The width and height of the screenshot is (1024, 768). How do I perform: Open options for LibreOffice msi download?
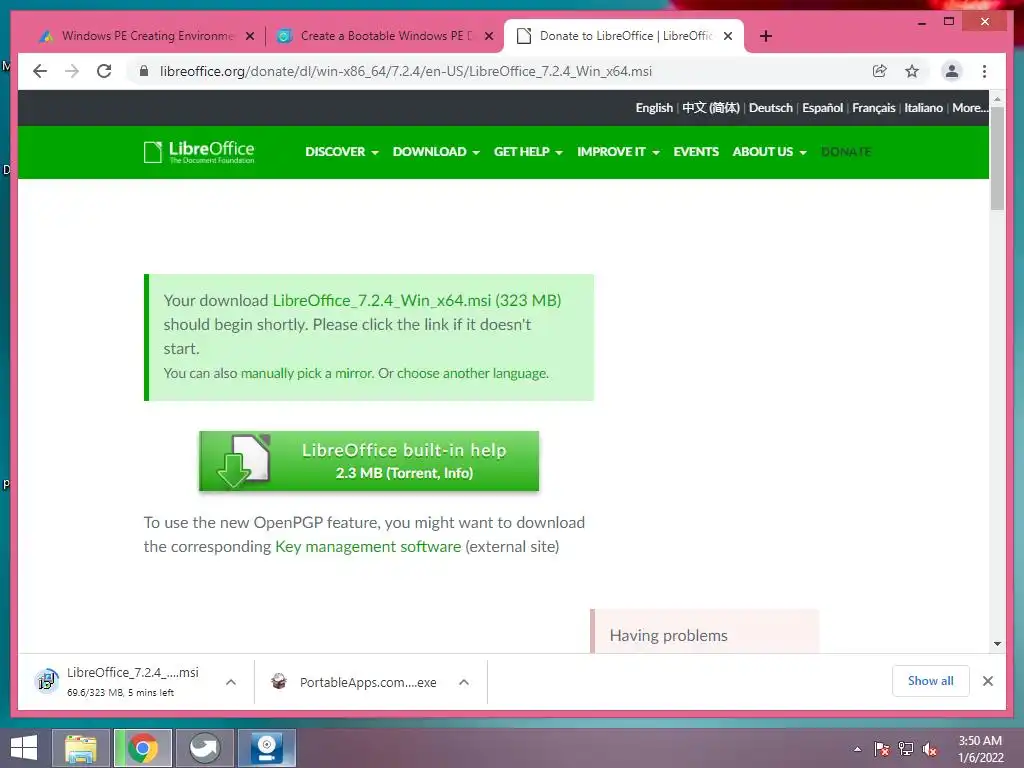(231, 682)
